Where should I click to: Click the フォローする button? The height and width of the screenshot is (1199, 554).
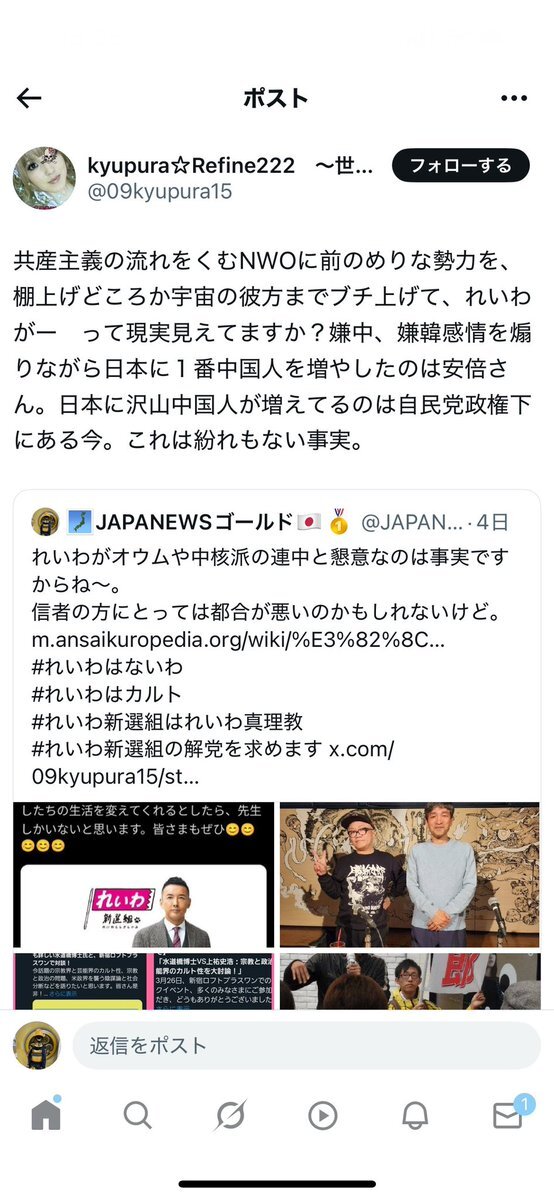(461, 165)
